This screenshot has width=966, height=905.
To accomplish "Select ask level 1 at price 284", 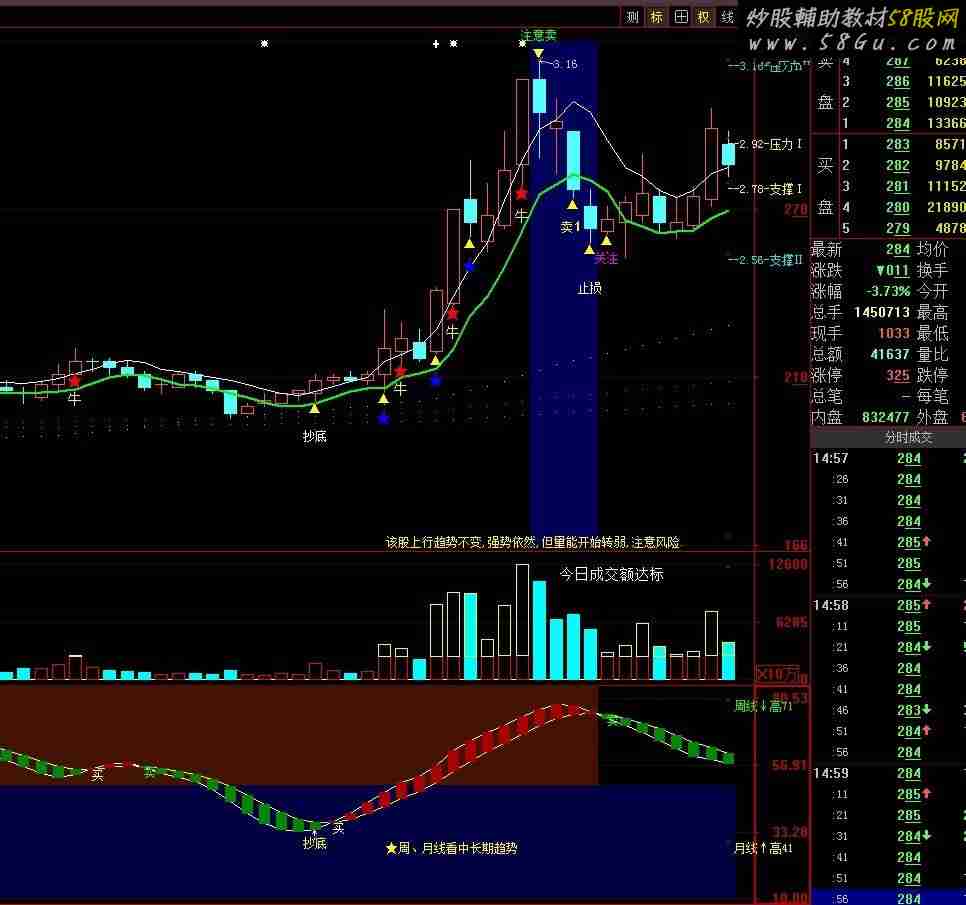I will 903,123.
